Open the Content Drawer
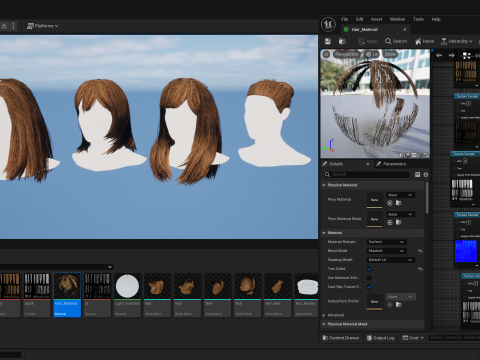480x360 pixels. tap(341, 338)
